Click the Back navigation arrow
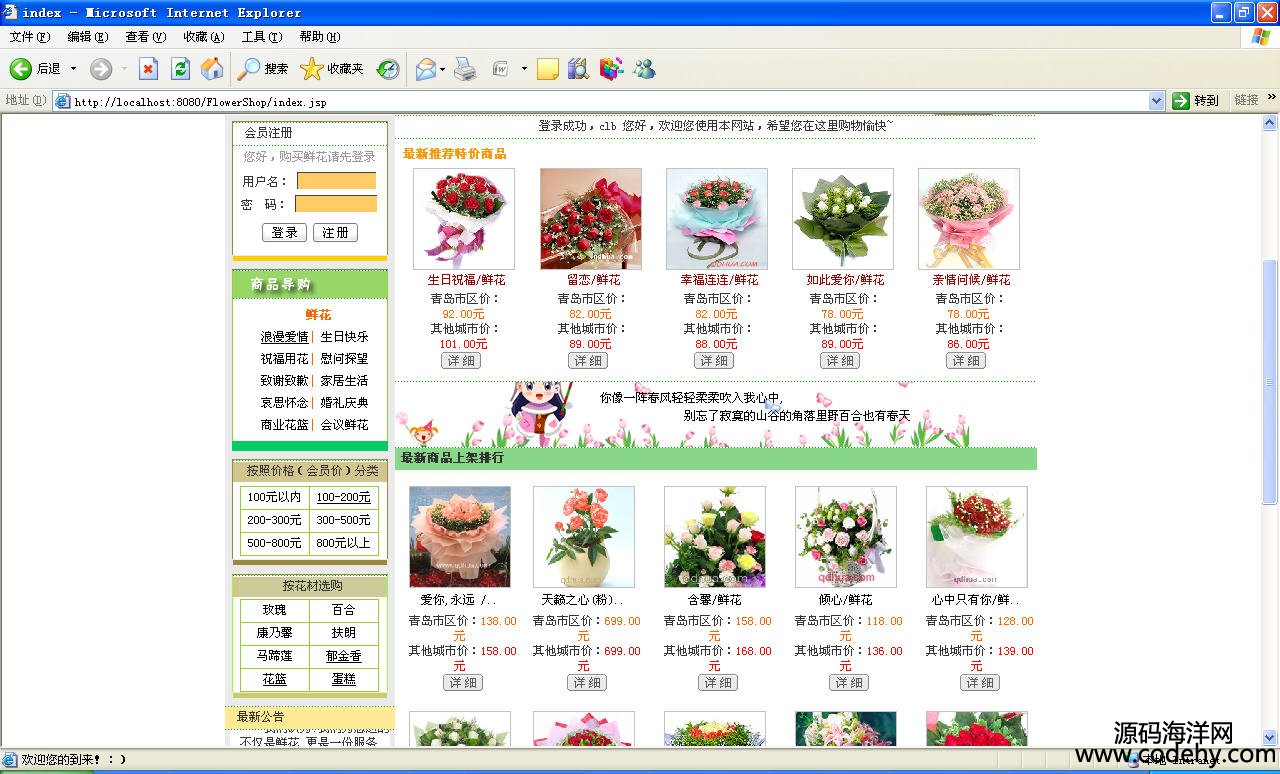 point(21,68)
